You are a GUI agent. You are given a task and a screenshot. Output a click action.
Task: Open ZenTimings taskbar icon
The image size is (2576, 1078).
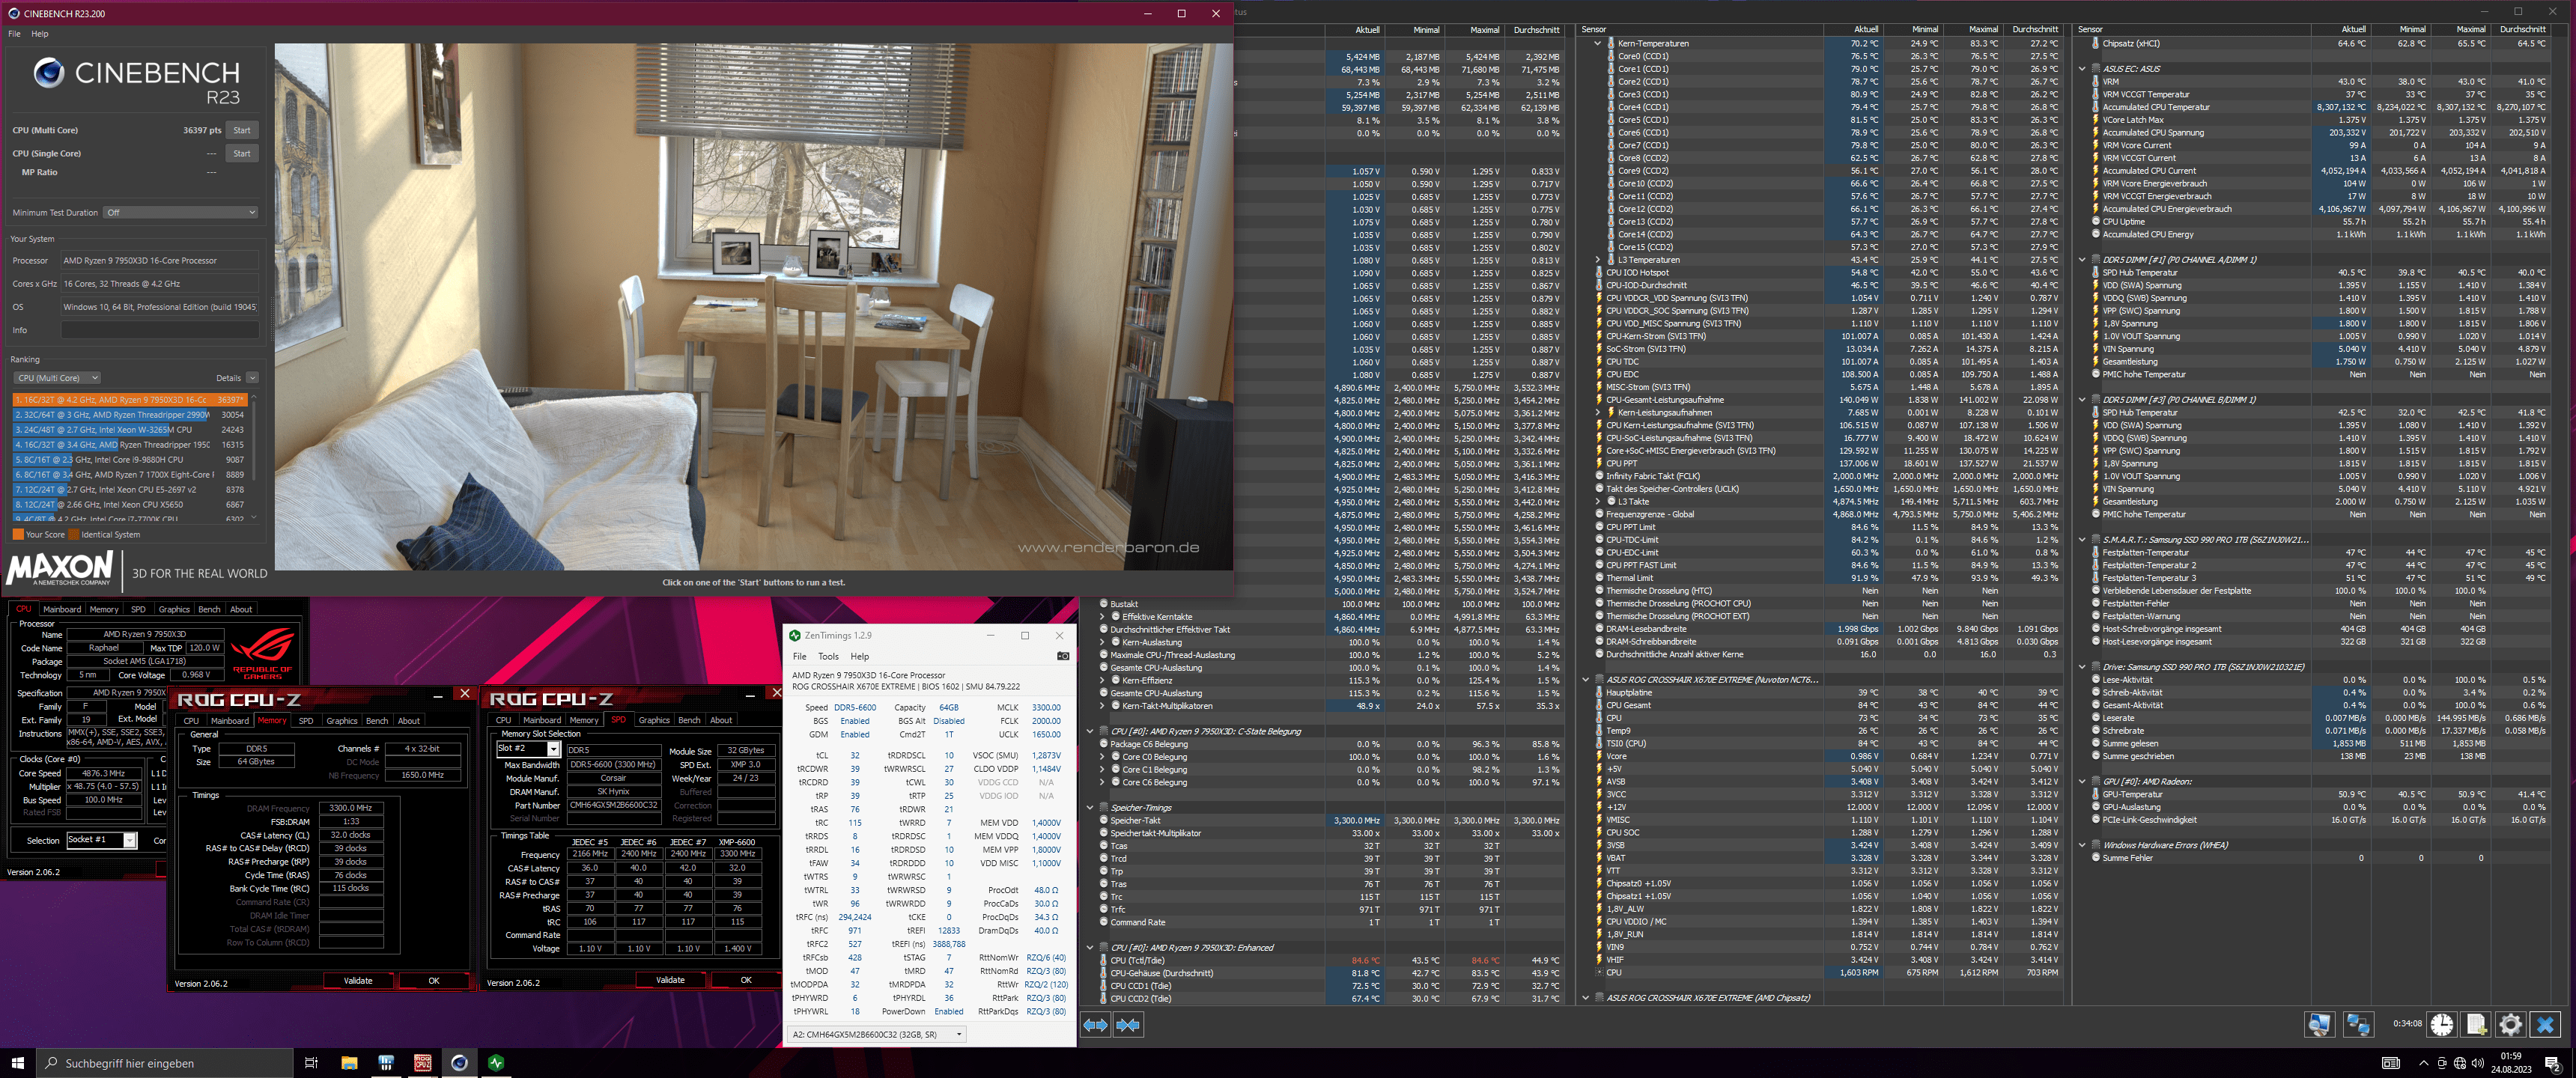[496, 1062]
